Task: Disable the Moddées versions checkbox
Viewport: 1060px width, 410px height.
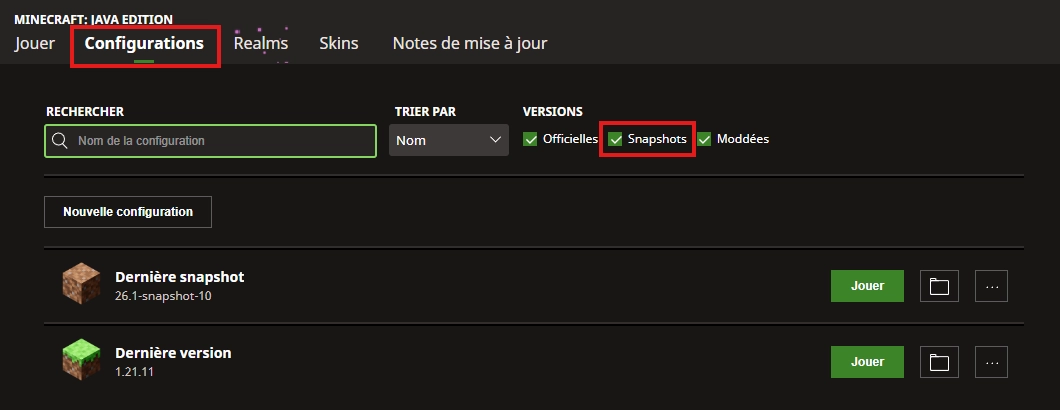Action: click(704, 139)
